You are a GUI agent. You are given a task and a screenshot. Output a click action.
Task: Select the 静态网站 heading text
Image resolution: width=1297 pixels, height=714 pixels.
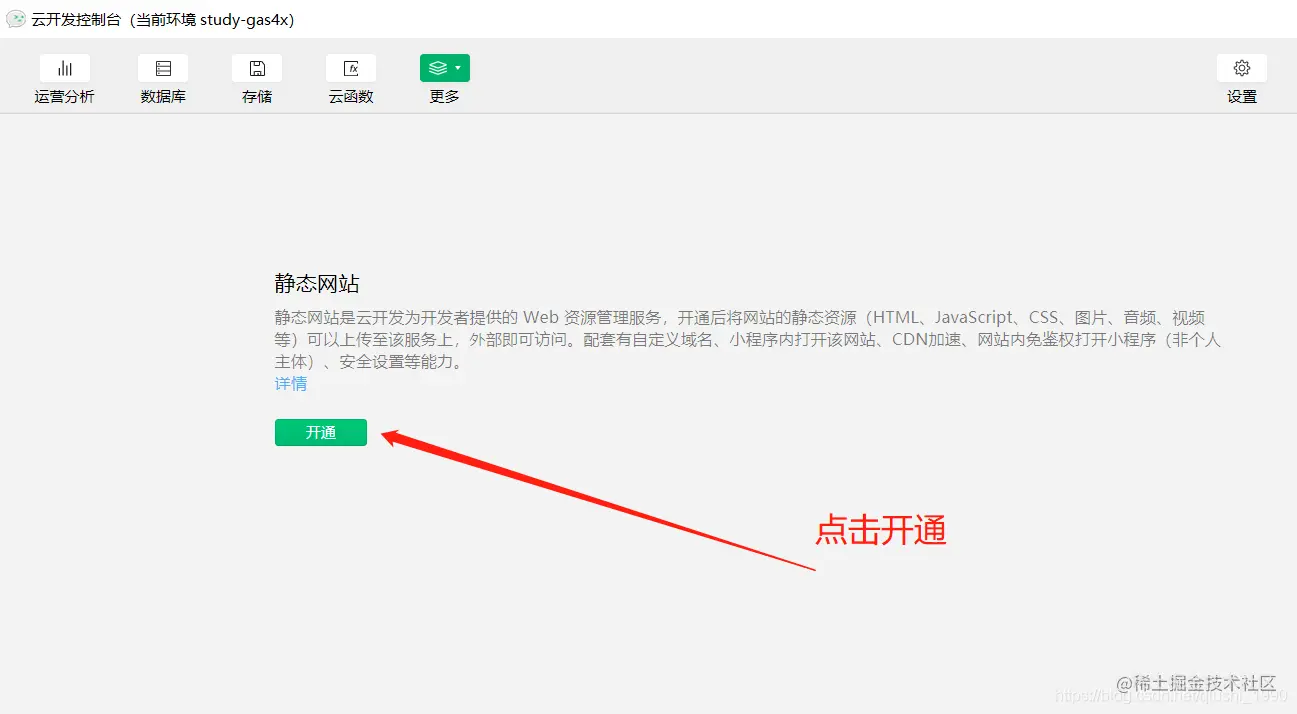pyautogui.click(x=317, y=283)
